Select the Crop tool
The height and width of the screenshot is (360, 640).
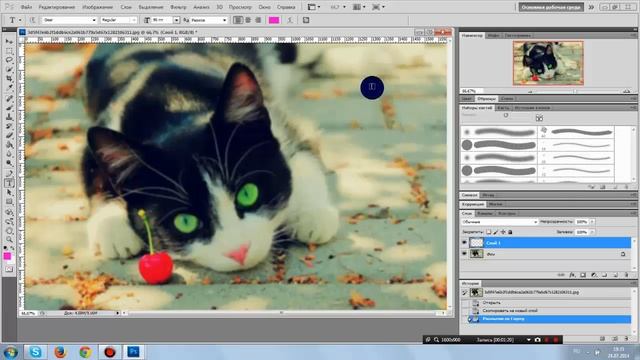pyautogui.click(x=9, y=78)
